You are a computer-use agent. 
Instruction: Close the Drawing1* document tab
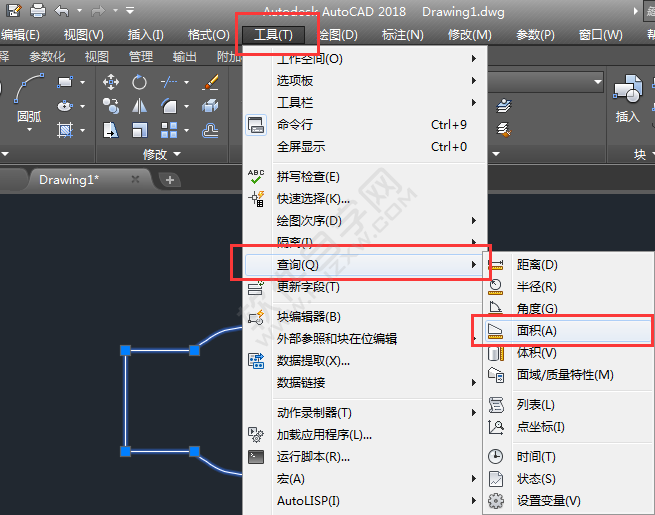point(135,180)
